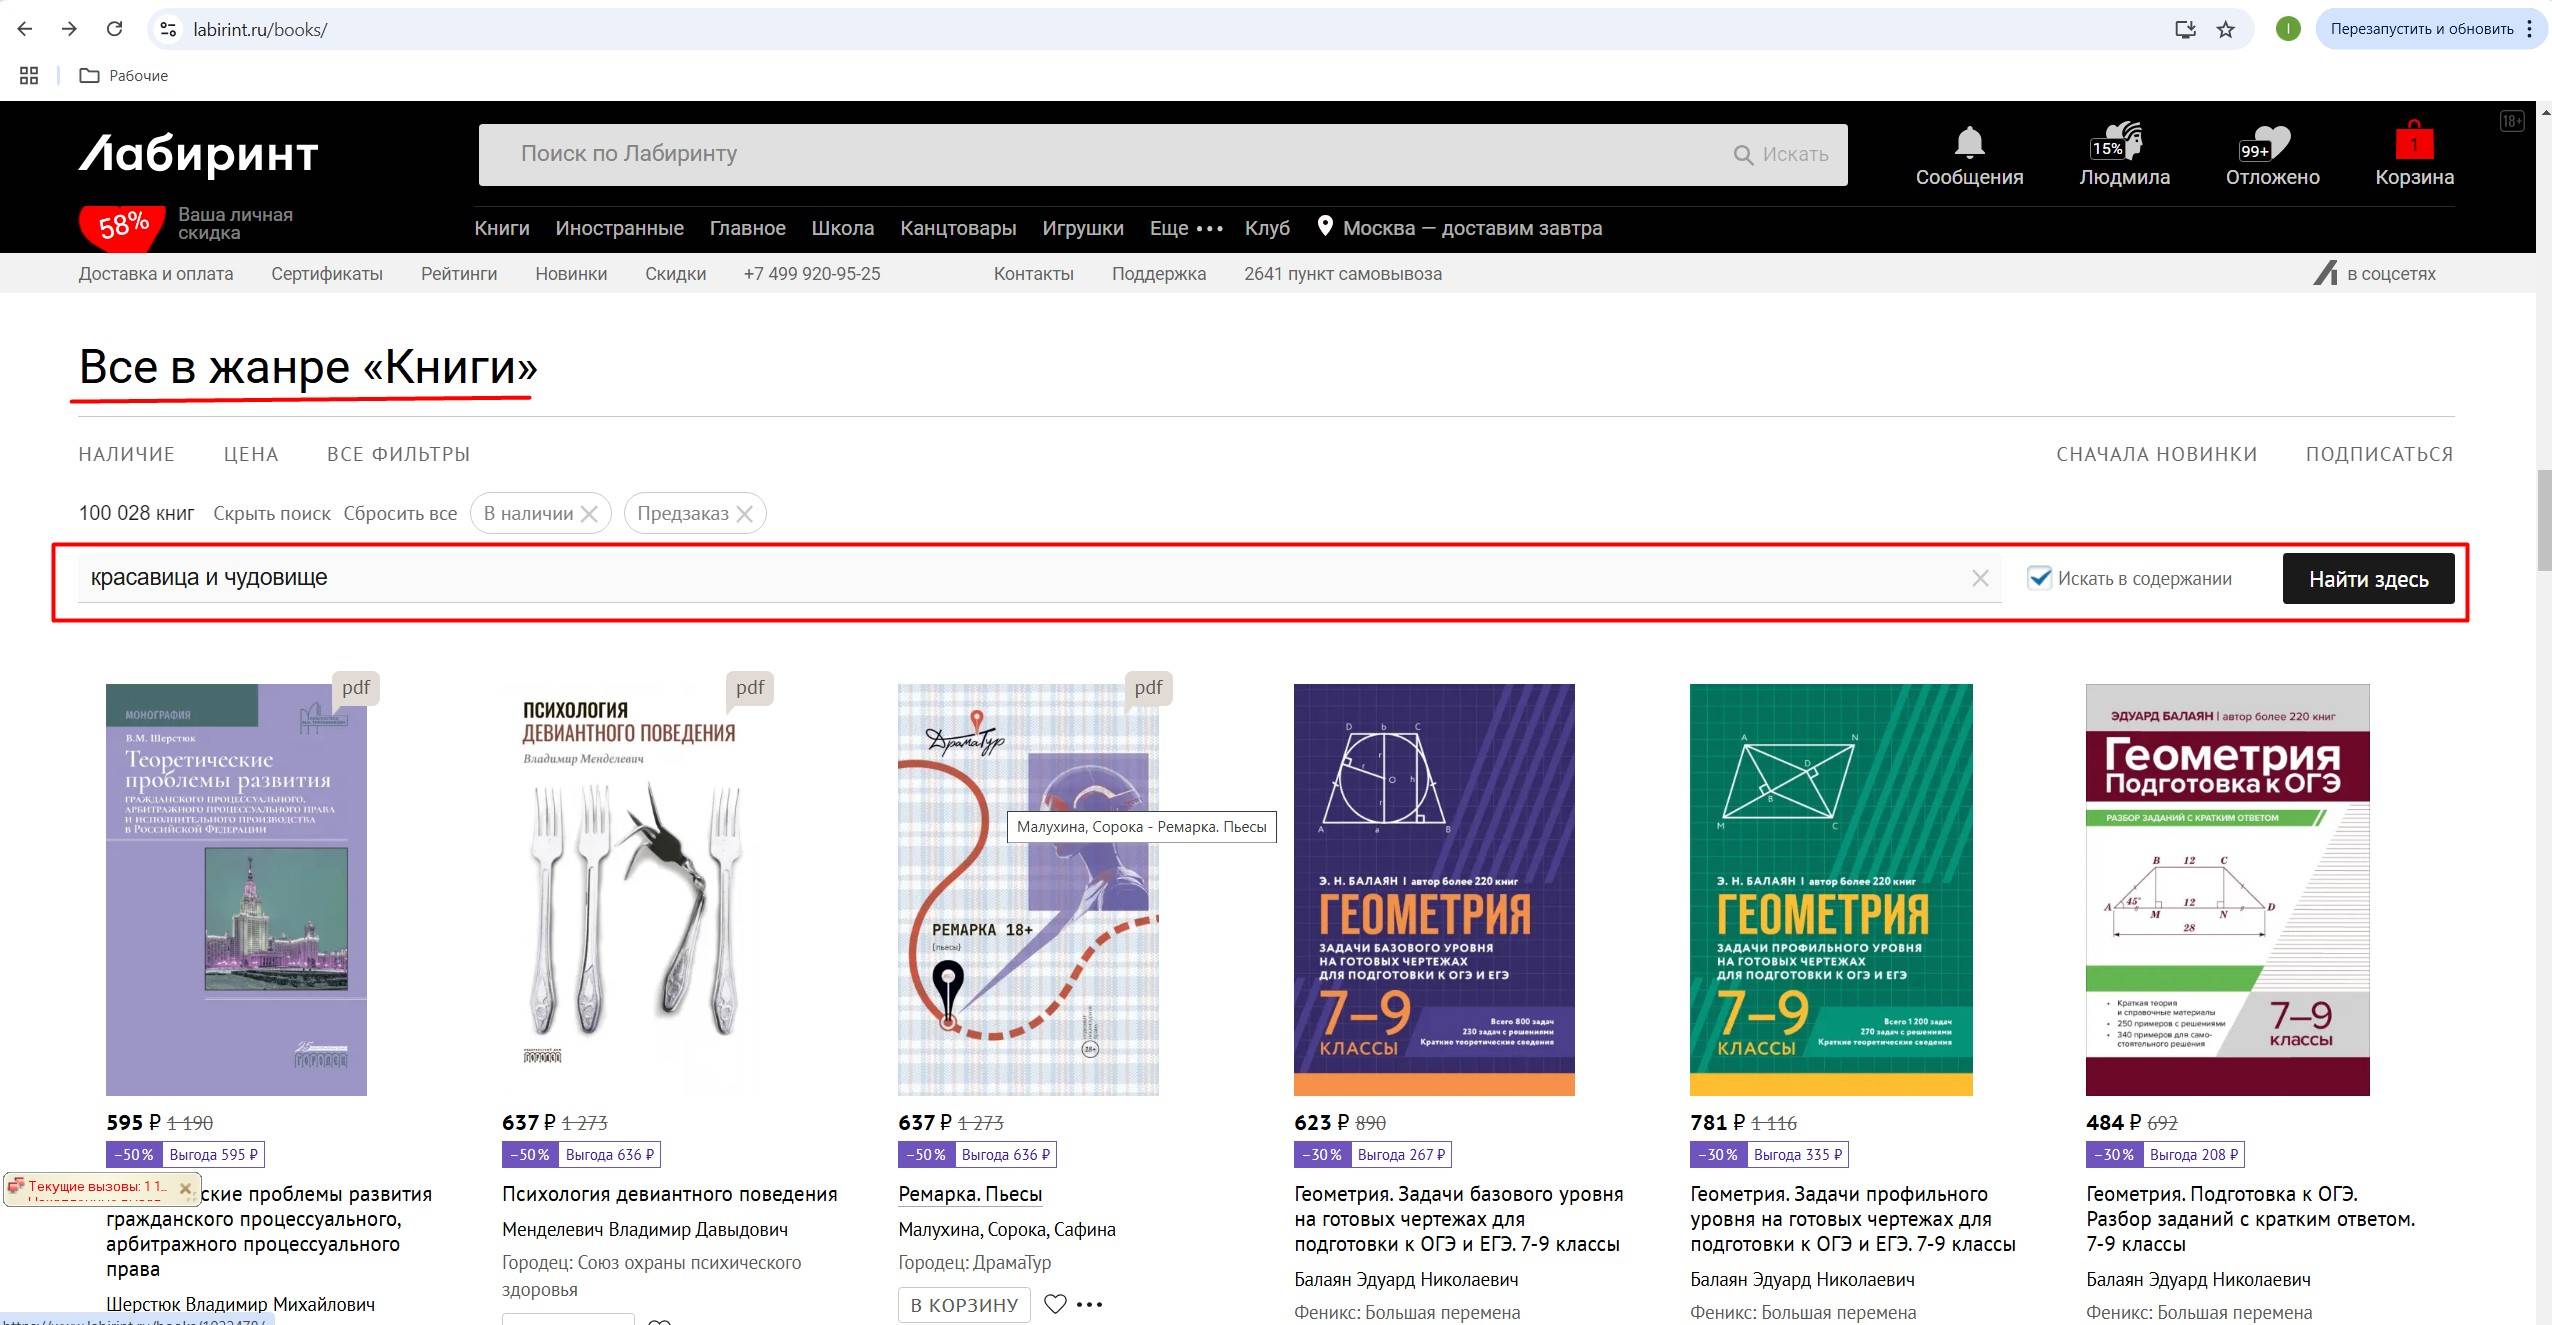Expand the ЦЕНА filter

tap(251, 454)
